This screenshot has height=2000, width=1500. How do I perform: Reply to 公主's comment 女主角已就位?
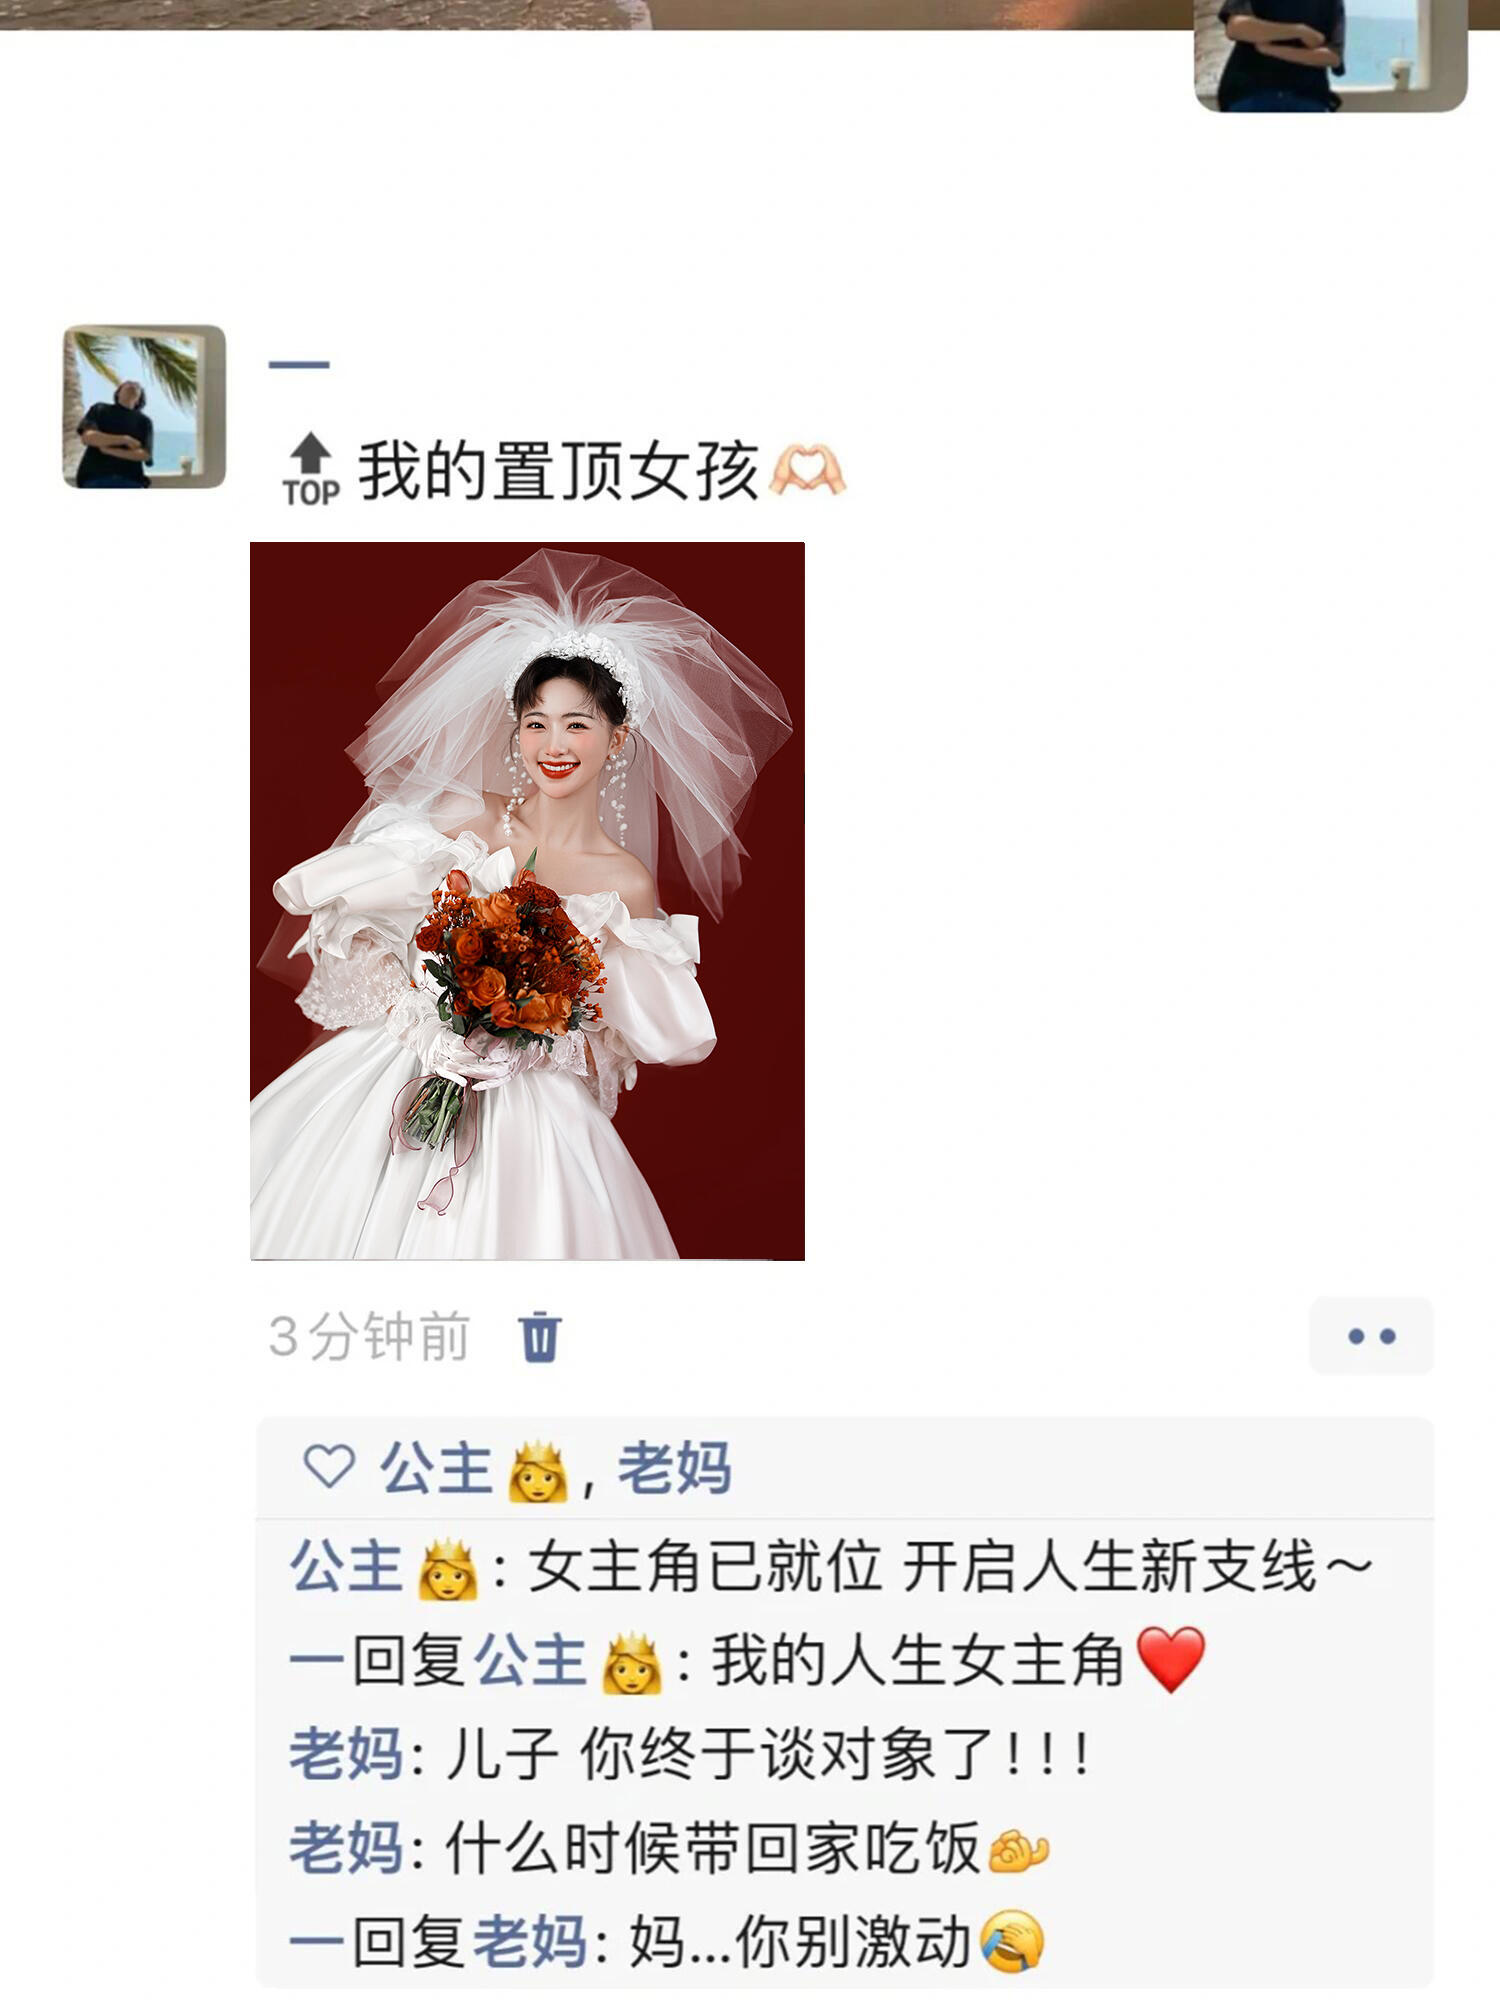[832, 1566]
